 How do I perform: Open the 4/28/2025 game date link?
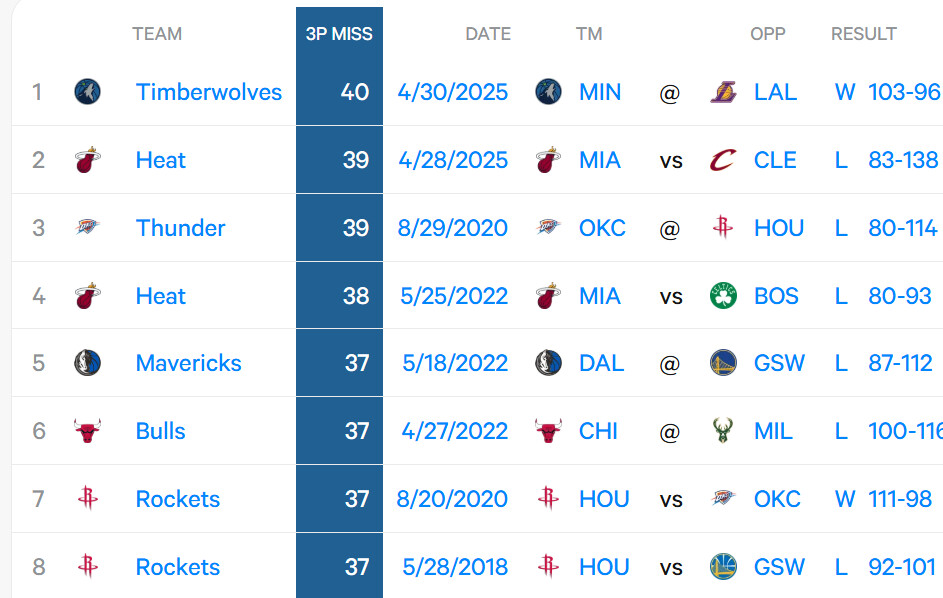tap(453, 160)
